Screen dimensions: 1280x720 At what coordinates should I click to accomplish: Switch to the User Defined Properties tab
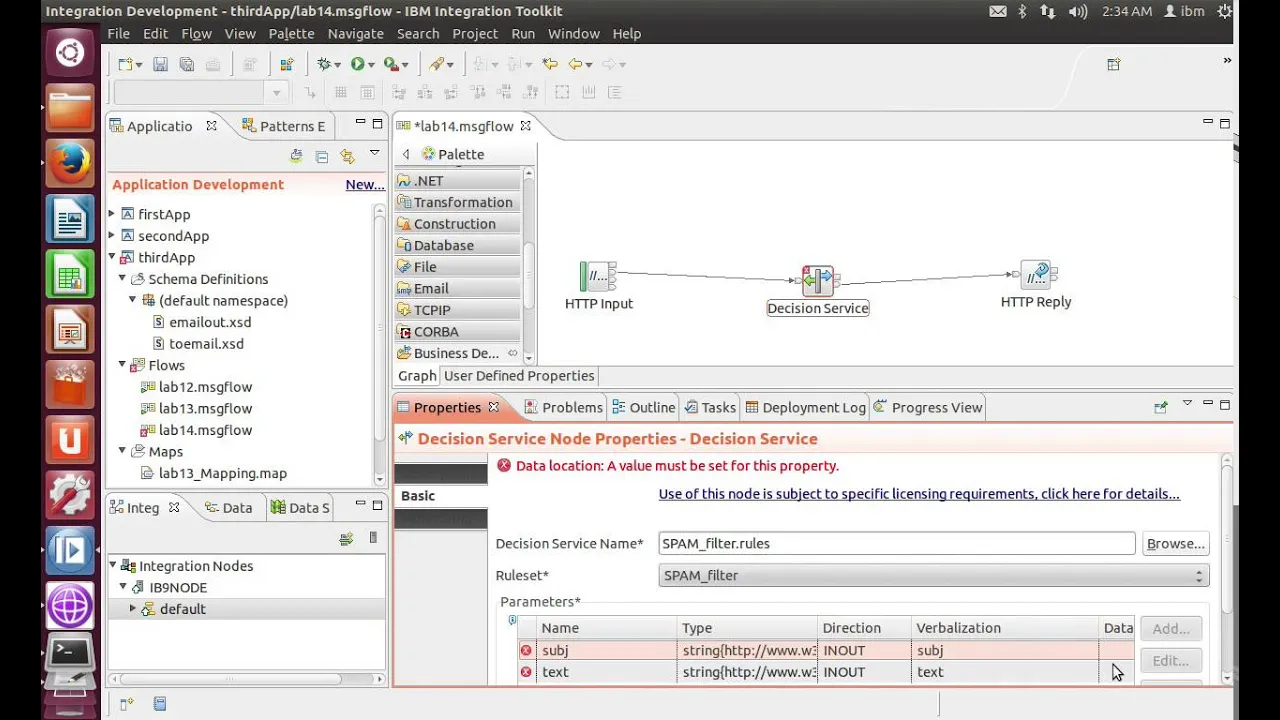pos(519,376)
